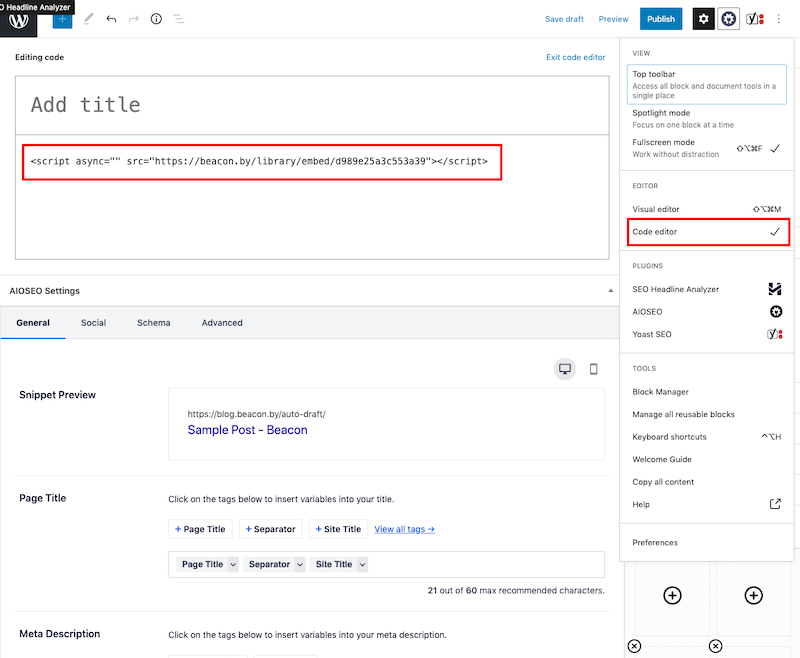Publish the post
Screen dimensions: 800x658
[661, 19]
